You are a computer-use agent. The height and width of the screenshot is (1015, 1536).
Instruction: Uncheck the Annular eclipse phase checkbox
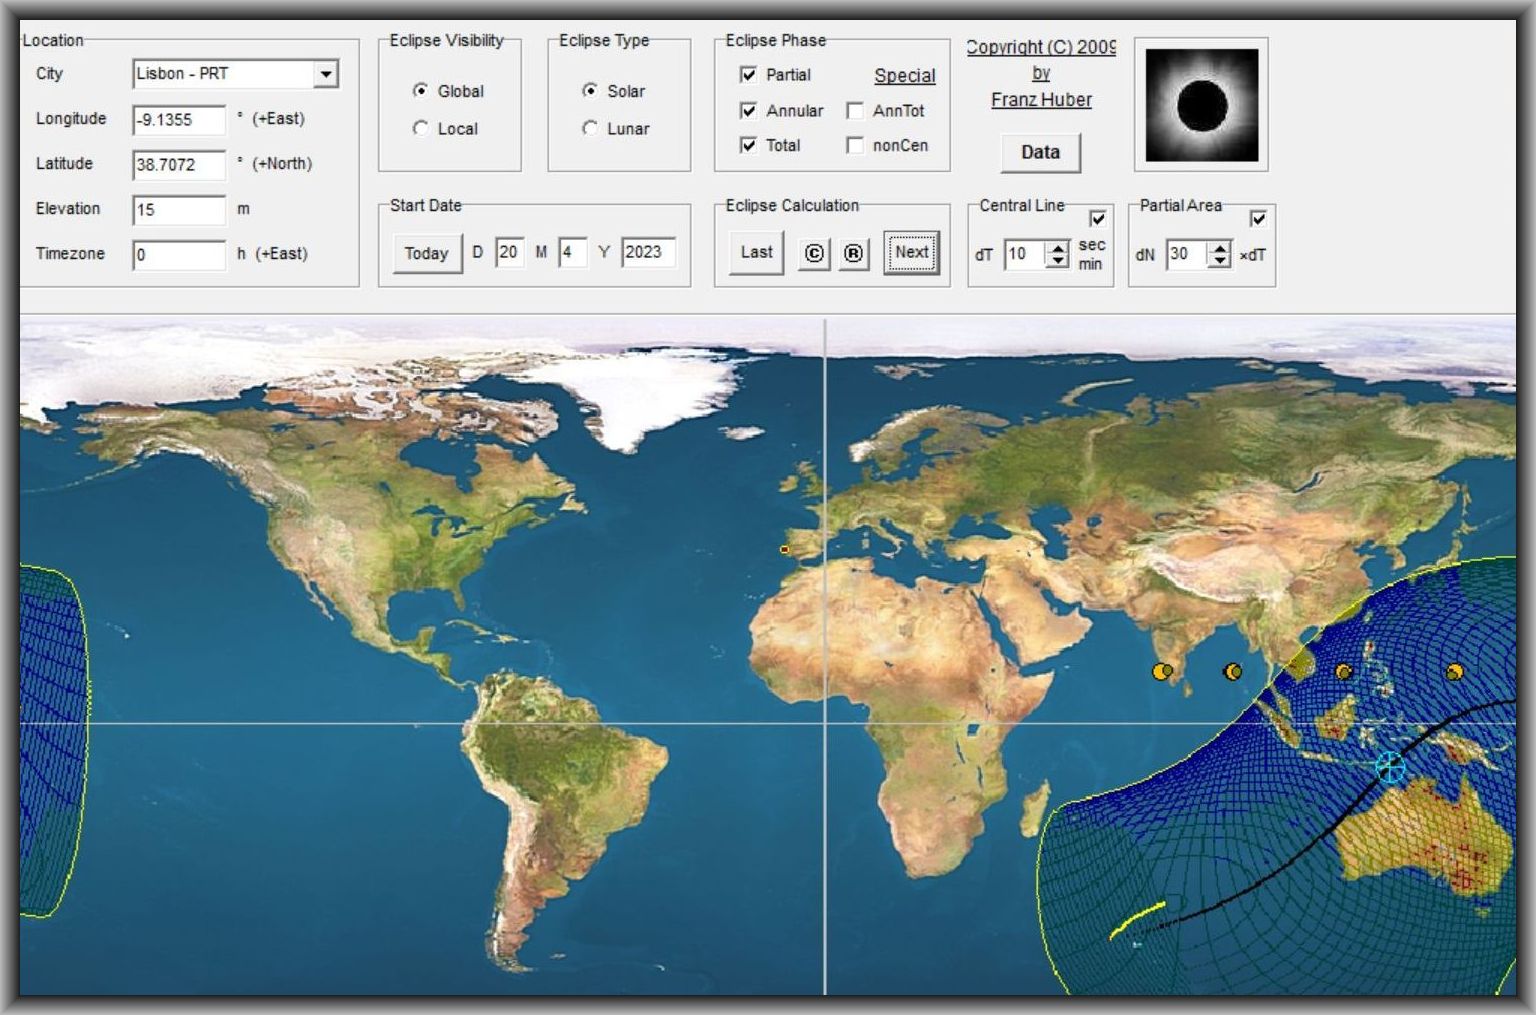[x=748, y=111]
